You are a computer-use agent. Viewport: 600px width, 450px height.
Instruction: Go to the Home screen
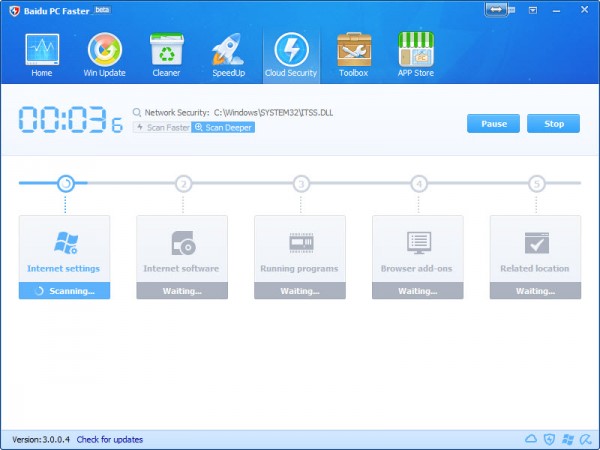42,54
